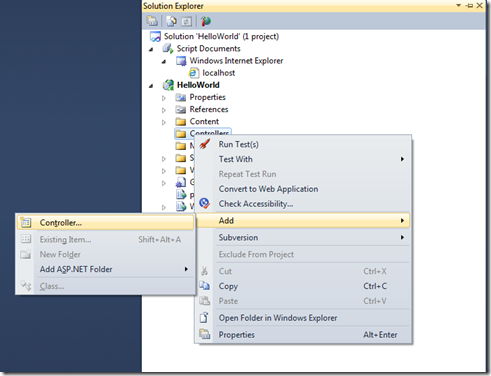The image size is (491, 376).
Task: Click the Refresh toolbar icon
Action: (x=186, y=21)
